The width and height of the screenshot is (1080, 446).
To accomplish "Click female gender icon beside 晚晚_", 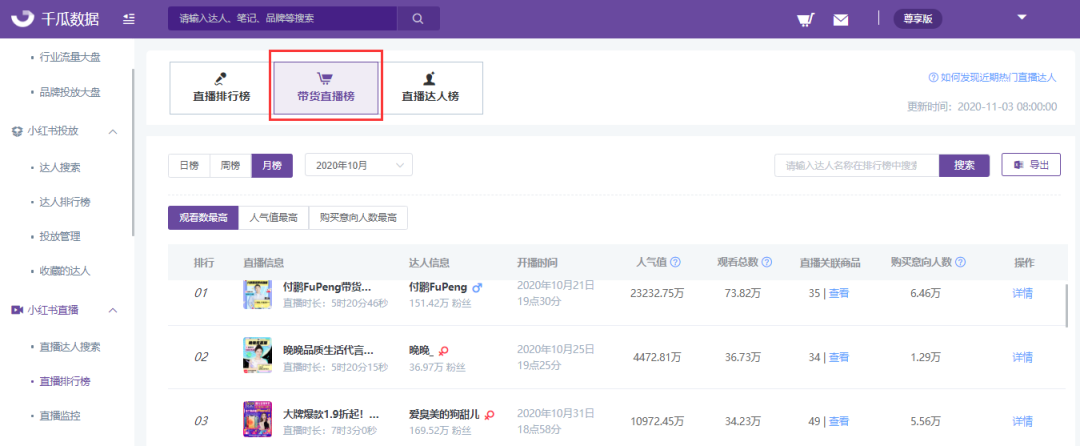I will click(444, 351).
